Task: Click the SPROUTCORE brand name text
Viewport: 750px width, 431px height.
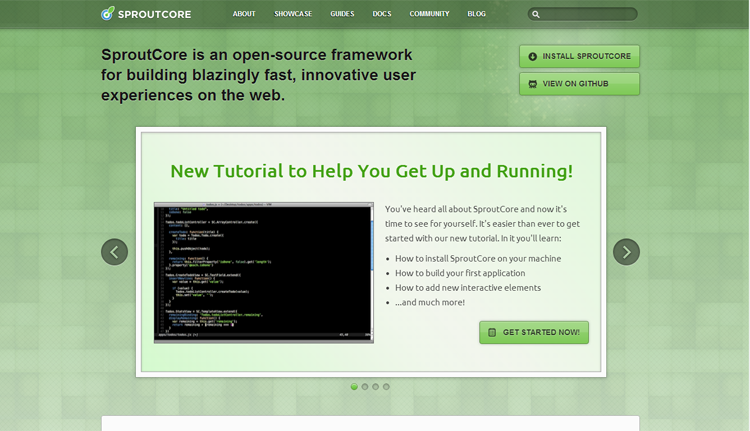Action: tap(154, 14)
